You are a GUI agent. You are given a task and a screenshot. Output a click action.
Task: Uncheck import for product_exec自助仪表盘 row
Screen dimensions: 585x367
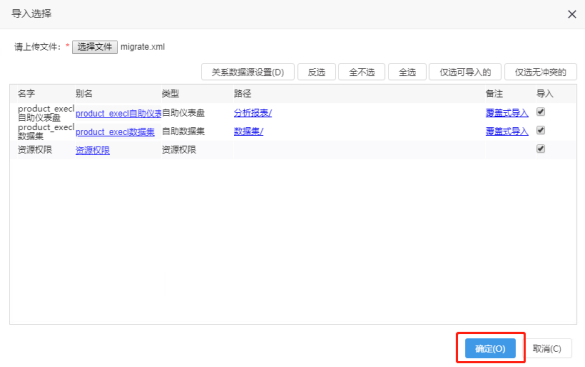(540, 112)
